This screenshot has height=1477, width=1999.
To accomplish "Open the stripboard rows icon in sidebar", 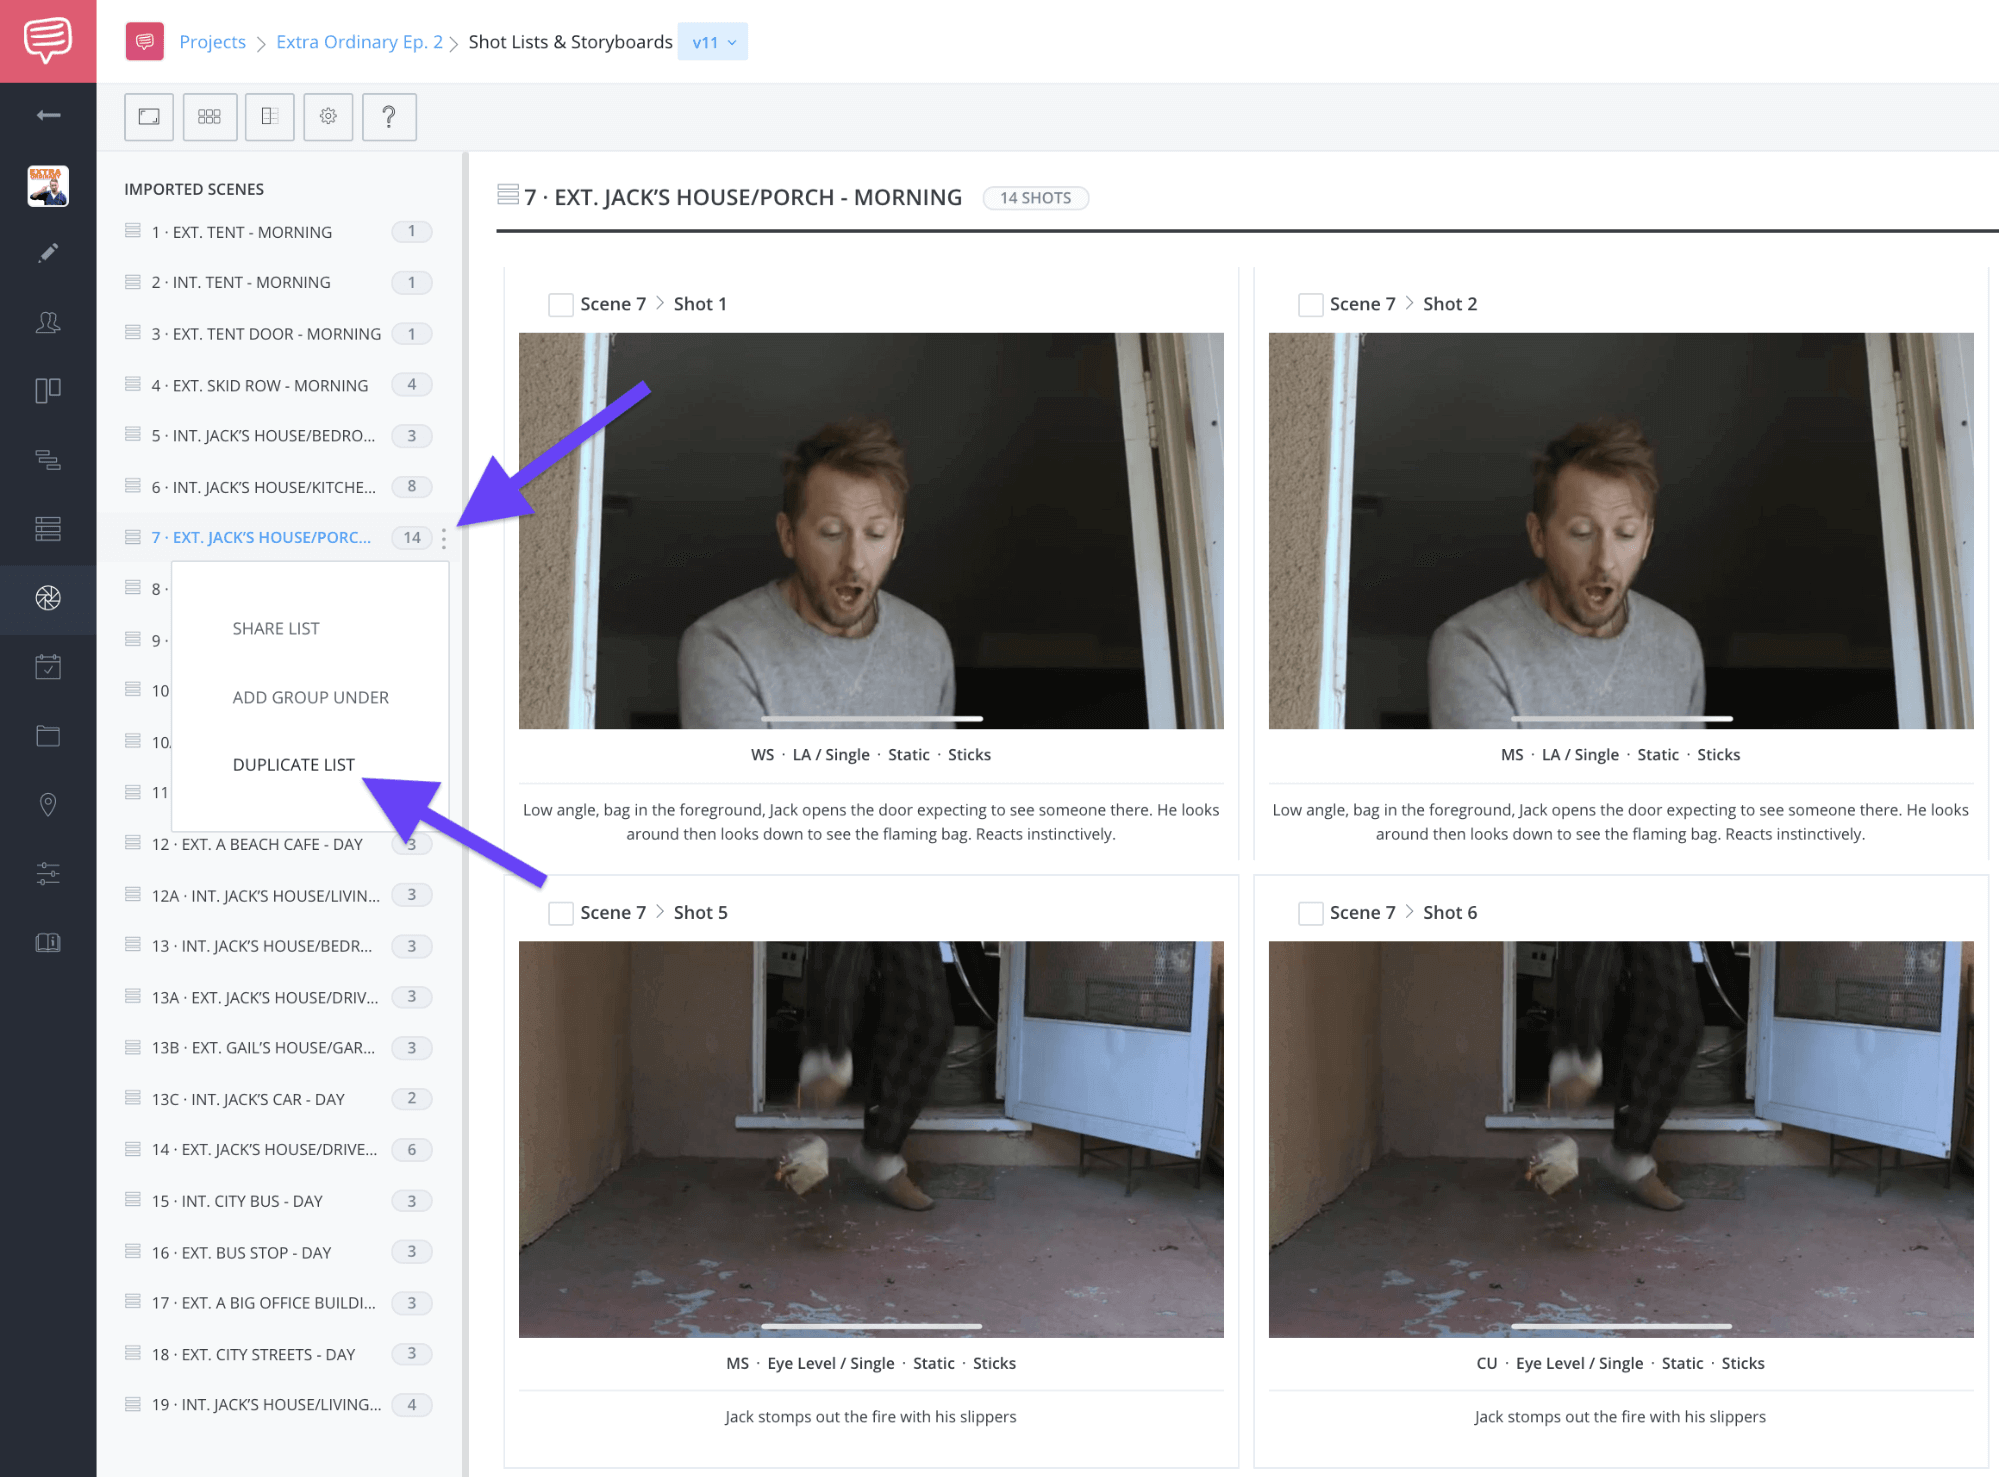I will pos(48,528).
